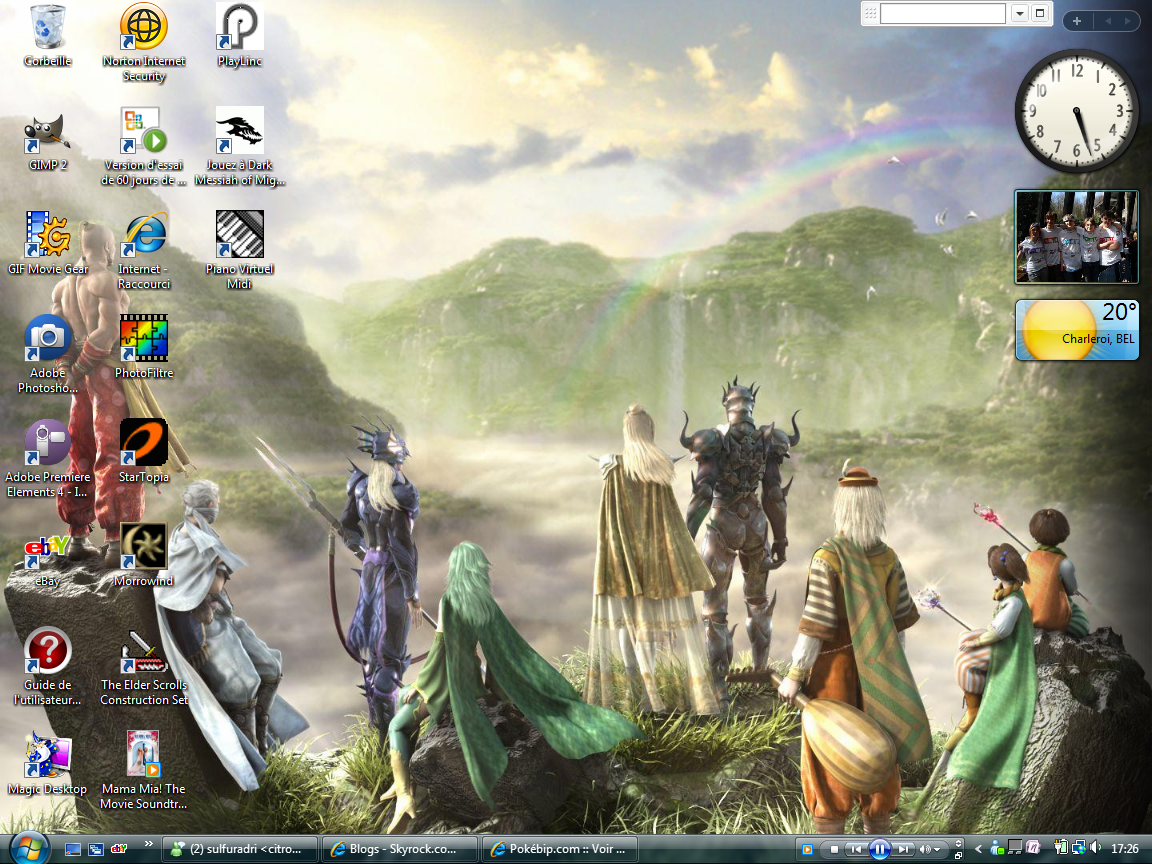Switch to Pokébip.com taskbar window
The width and height of the screenshot is (1152, 864).
coord(559,849)
